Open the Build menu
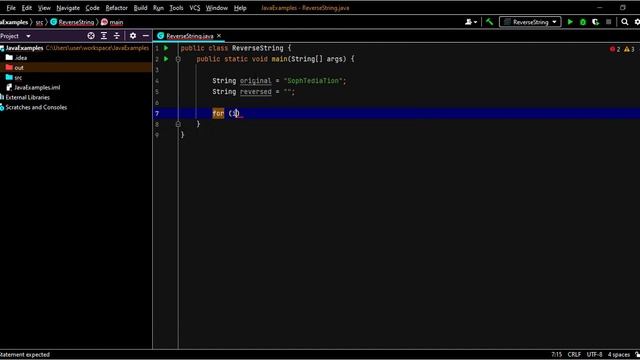The height and width of the screenshot is (360, 640). 140,8
